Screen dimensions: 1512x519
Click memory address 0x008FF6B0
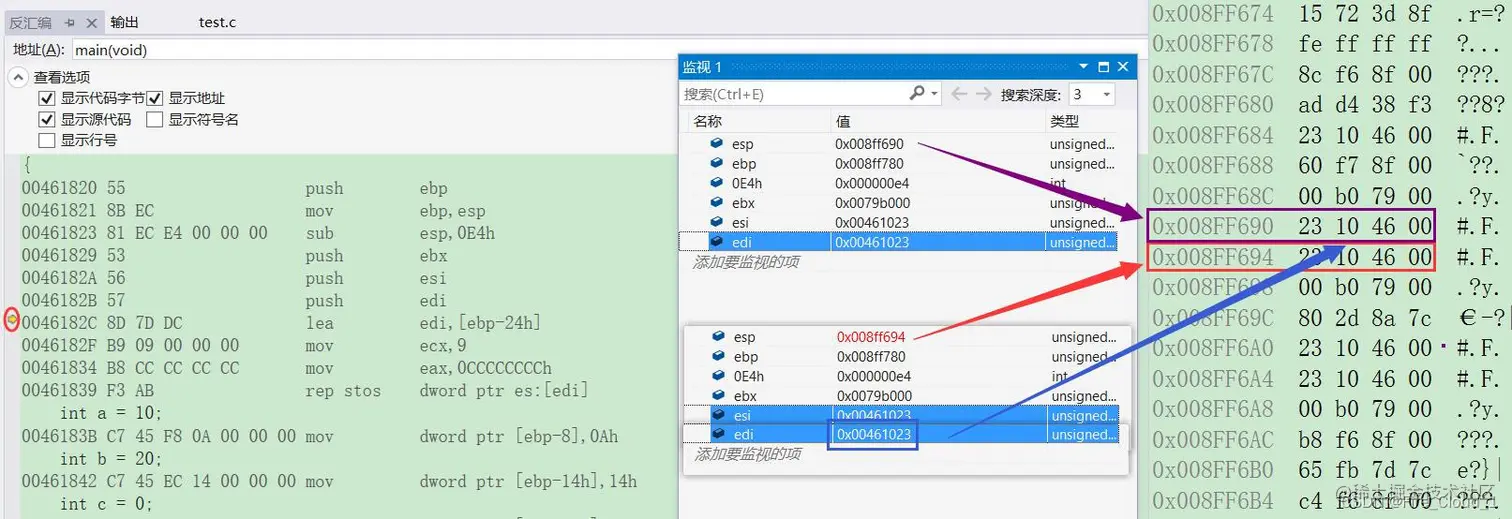[x=1213, y=470]
